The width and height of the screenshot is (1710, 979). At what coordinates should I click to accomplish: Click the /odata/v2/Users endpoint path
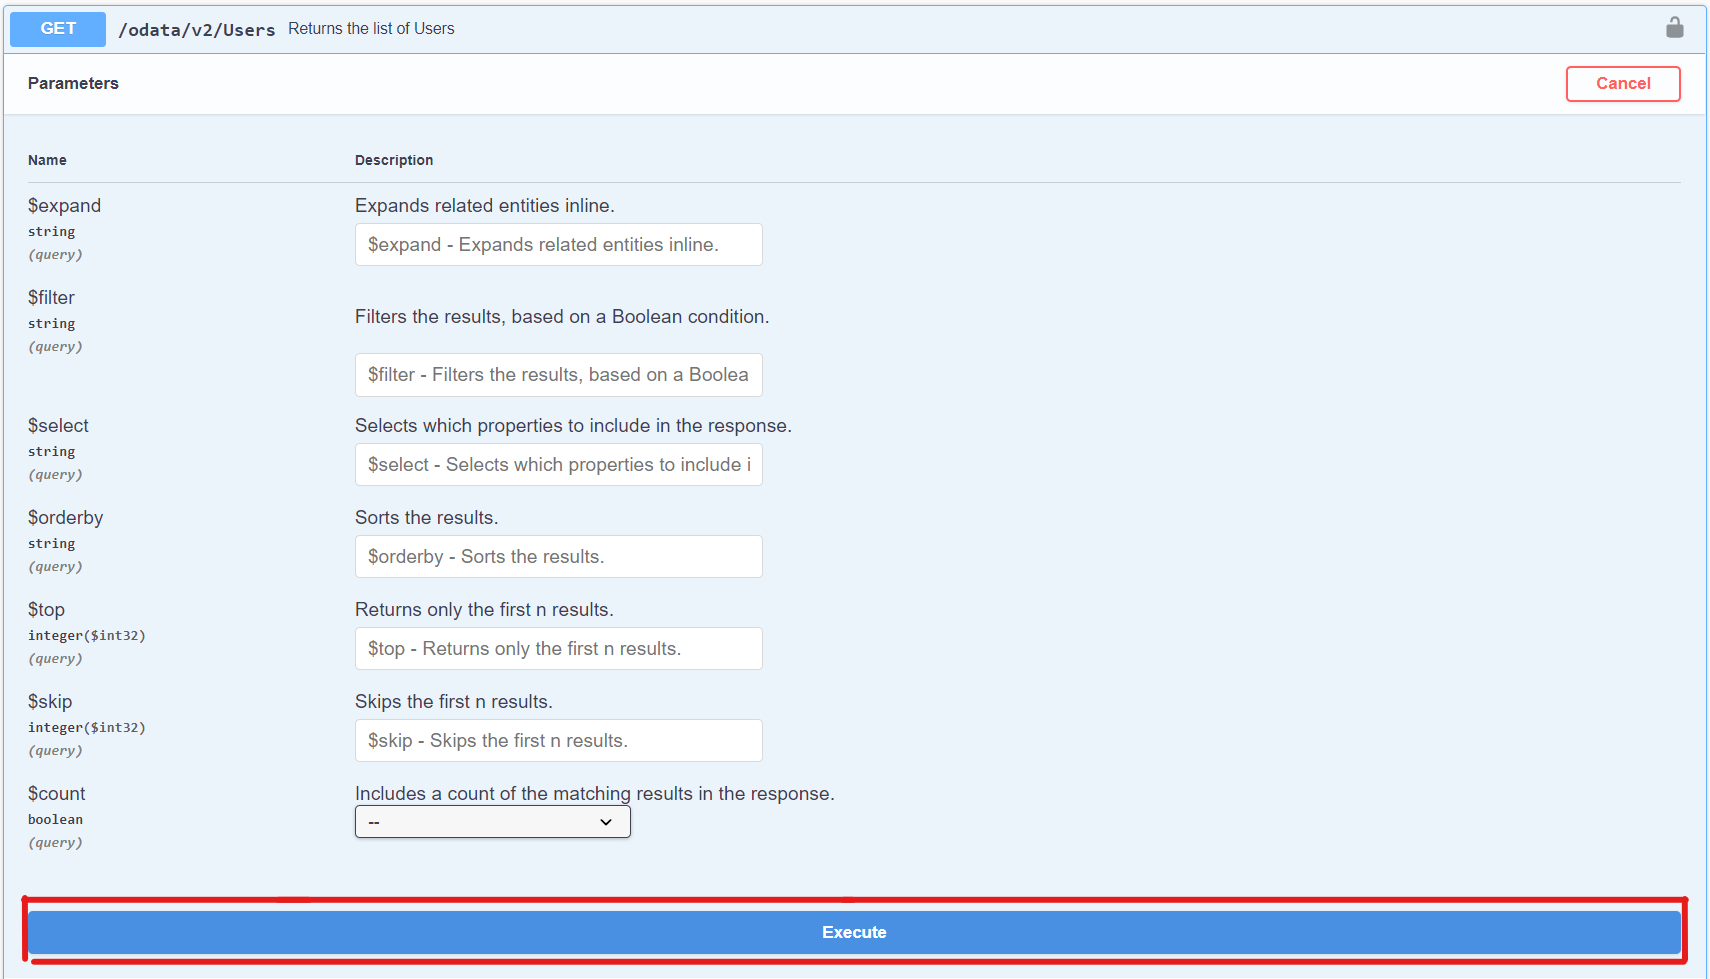coord(197,30)
